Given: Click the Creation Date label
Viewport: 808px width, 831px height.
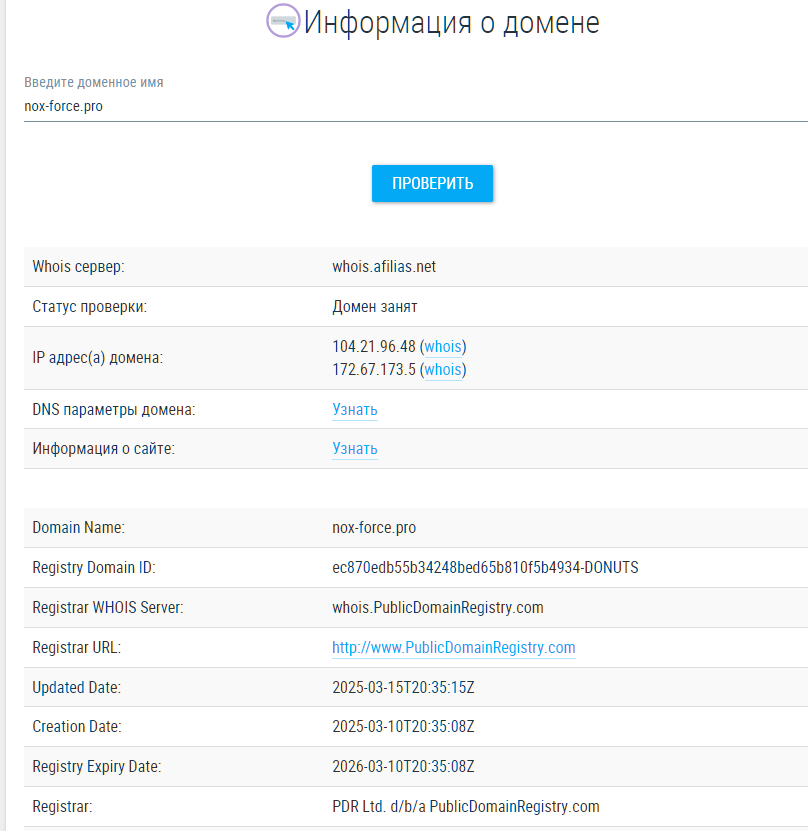Looking at the screenshot, I should pos(77,727).
